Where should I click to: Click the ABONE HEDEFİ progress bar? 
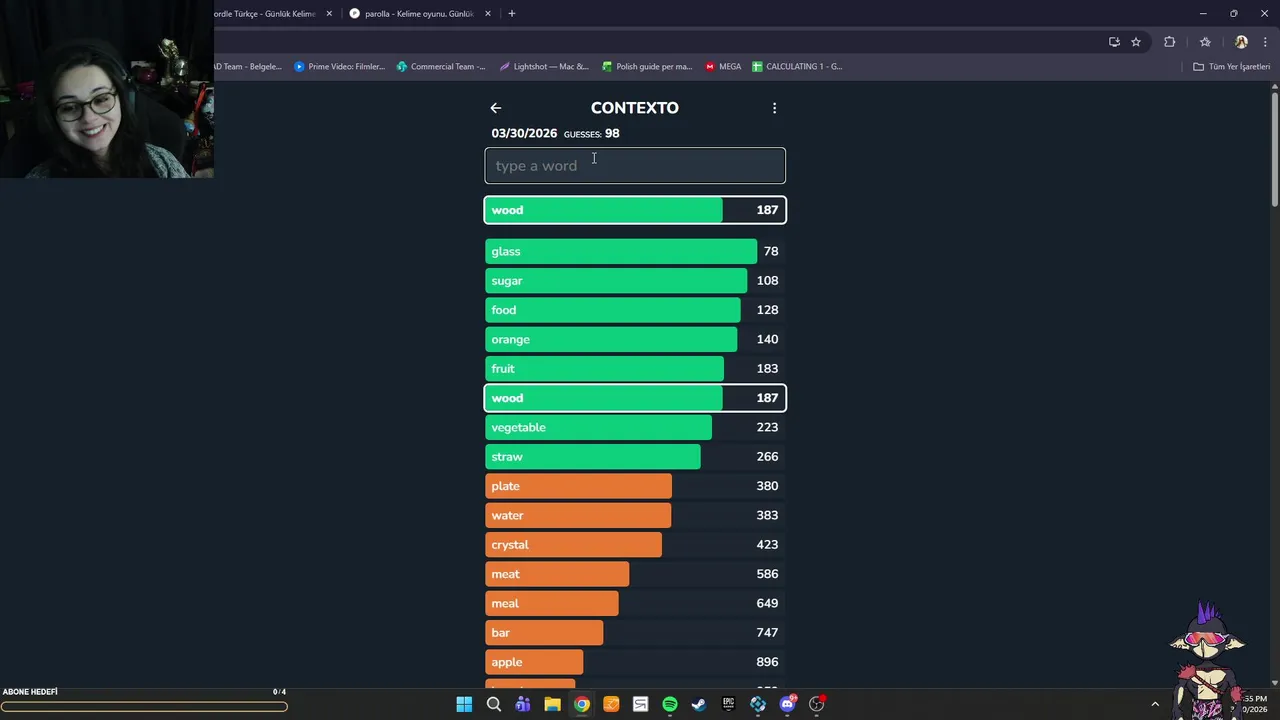pyautogui.click(x=145, y=706)
